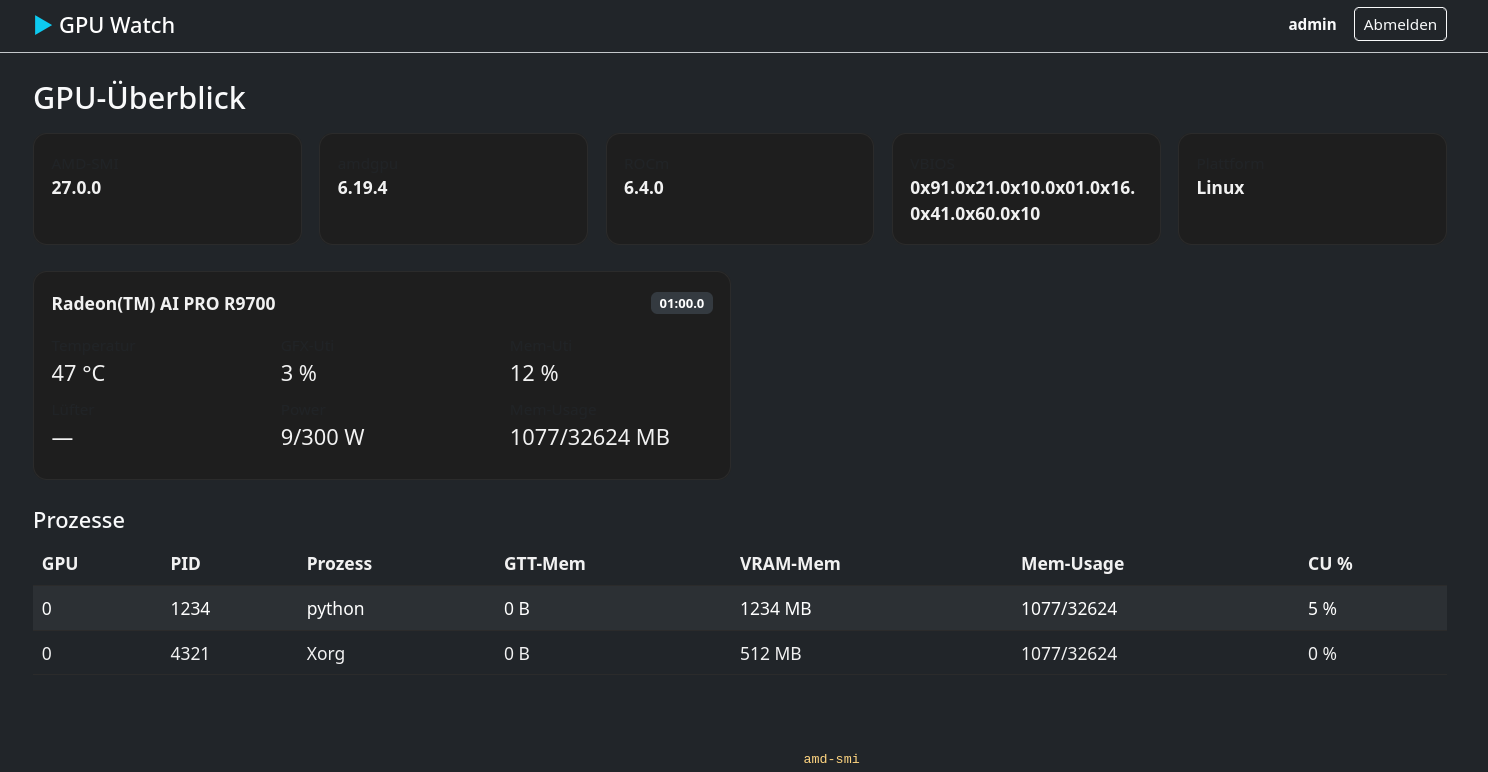Screen dimensions: 1488x772
Task: Select the Linux platform card
Action: [1312, 189]
